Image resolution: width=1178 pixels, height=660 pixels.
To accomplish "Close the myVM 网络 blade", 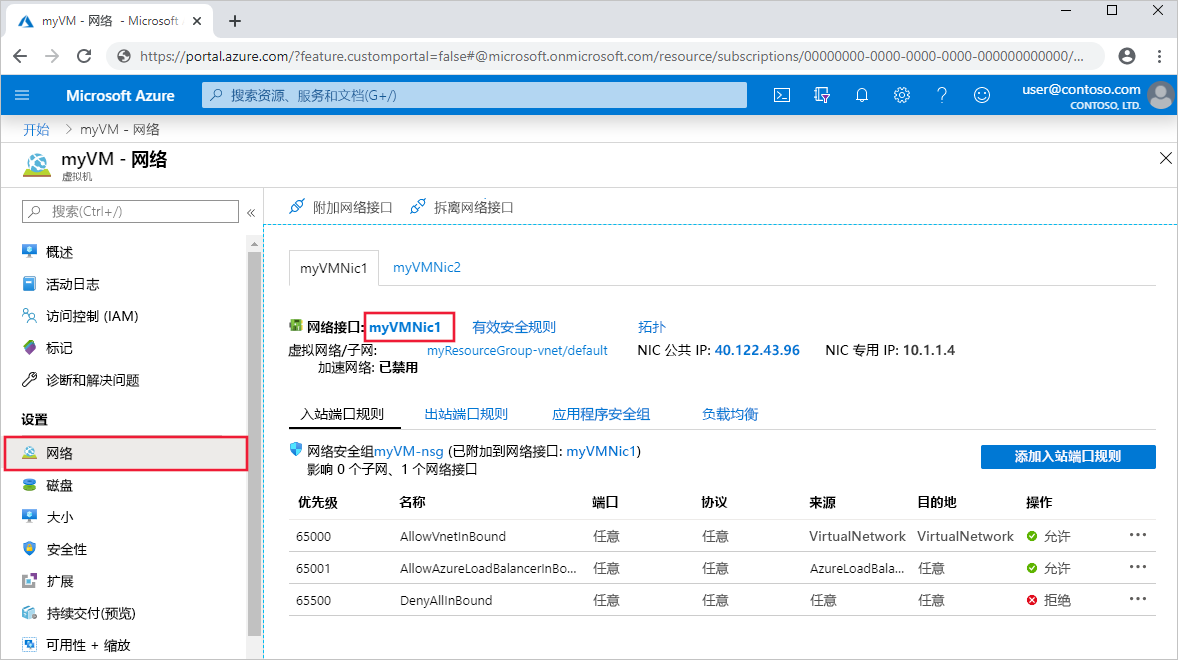I will [1165, 158].
